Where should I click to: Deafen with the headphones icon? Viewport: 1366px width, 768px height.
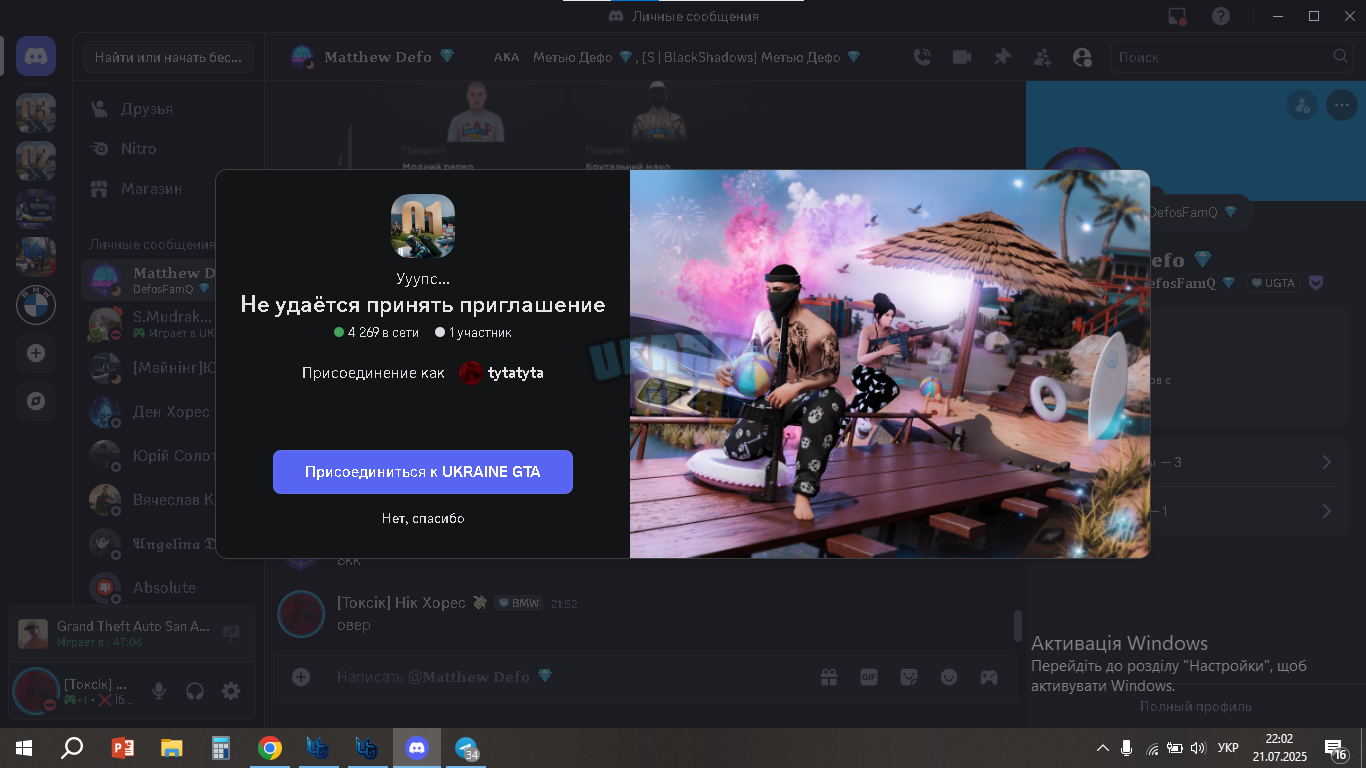tap(195, 690)
